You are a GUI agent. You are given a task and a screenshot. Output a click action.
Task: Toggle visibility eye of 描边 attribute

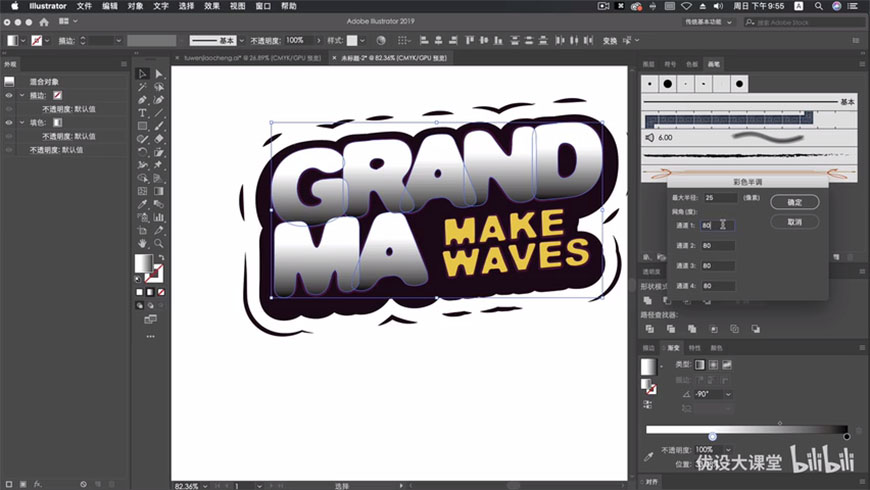pos(9,95)
